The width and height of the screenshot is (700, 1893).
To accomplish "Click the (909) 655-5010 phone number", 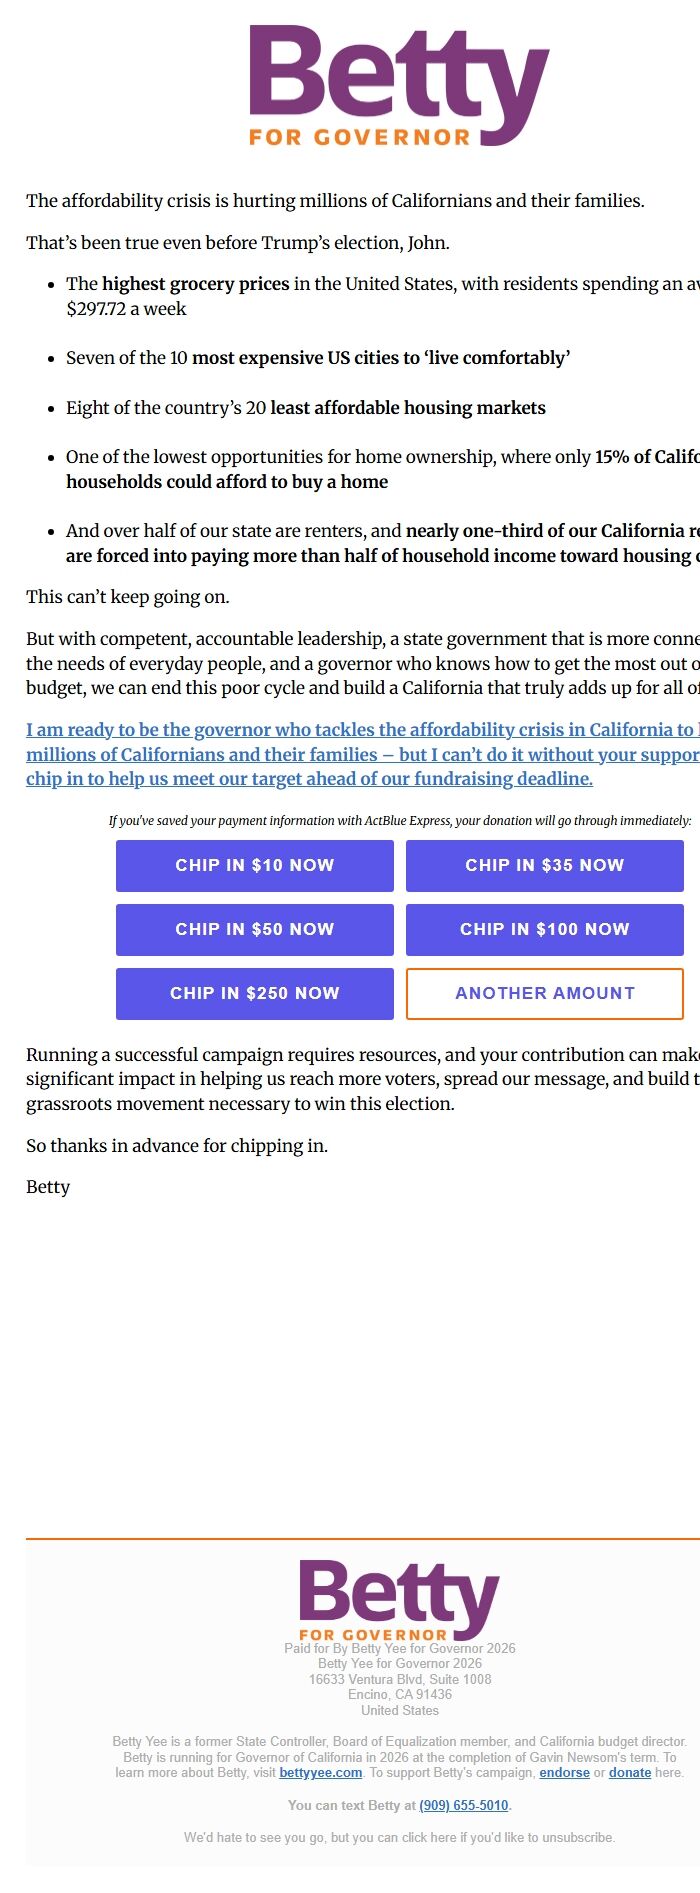I will point(464,1805).
